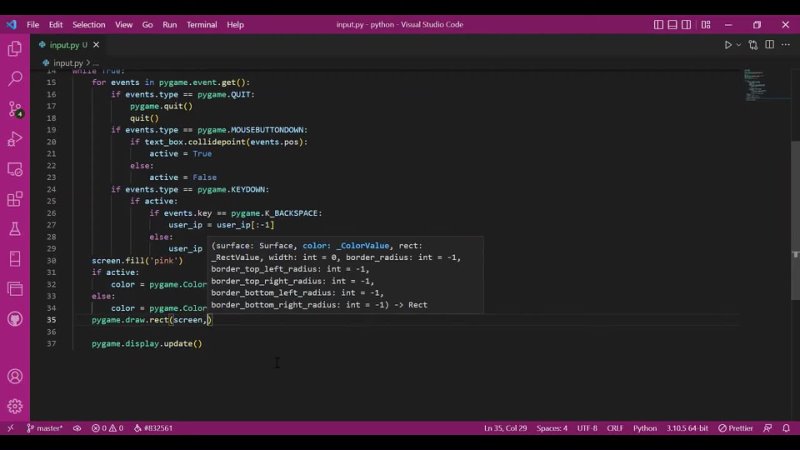
Task: Toggle the secondary side bar layout
Action: point(686,24)
